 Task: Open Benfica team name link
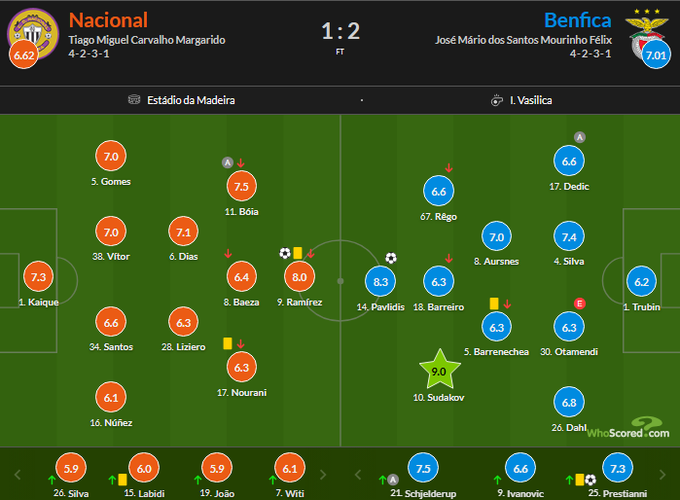pos(579,20)
